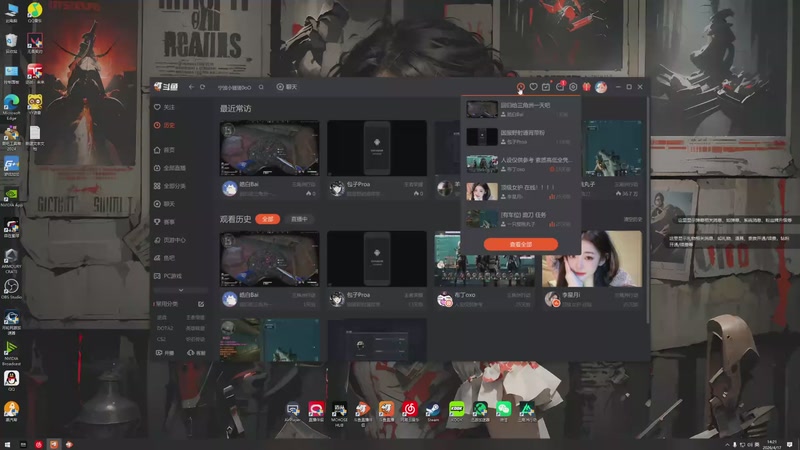Click the search magnifier icon
This screenshot has width=800, height=450.
tap(261, 87)
